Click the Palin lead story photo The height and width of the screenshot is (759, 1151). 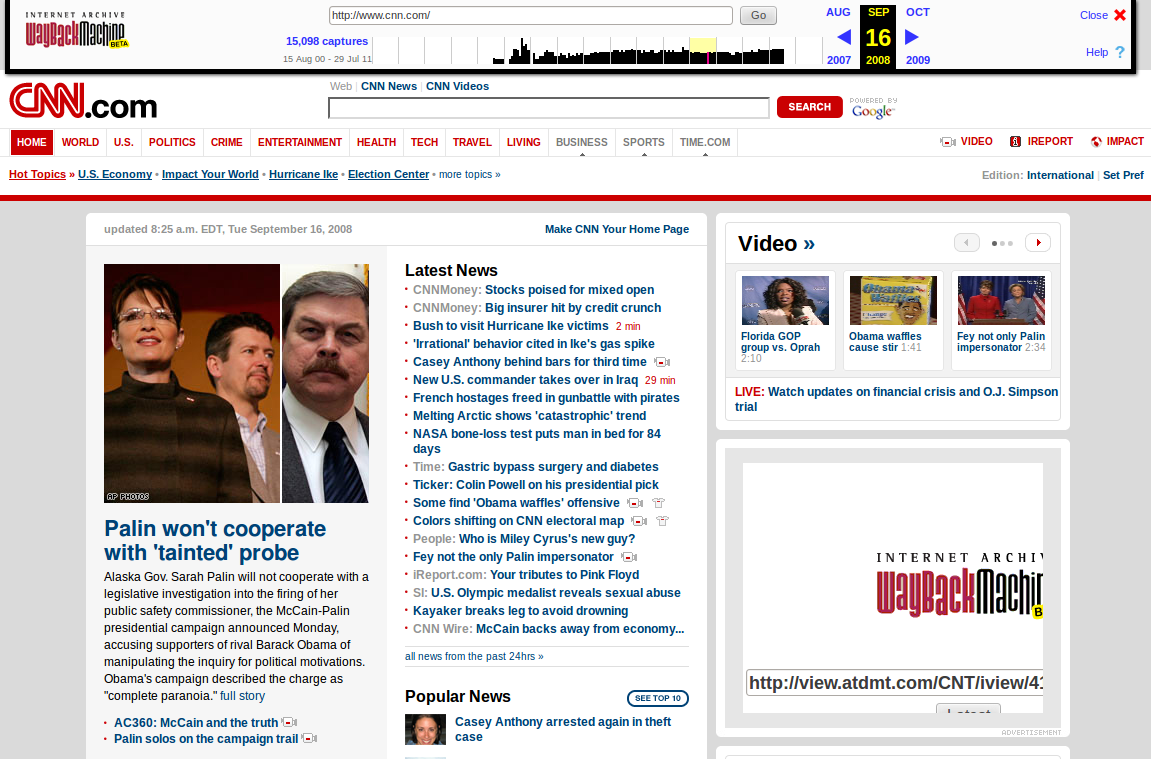point(236,383)
